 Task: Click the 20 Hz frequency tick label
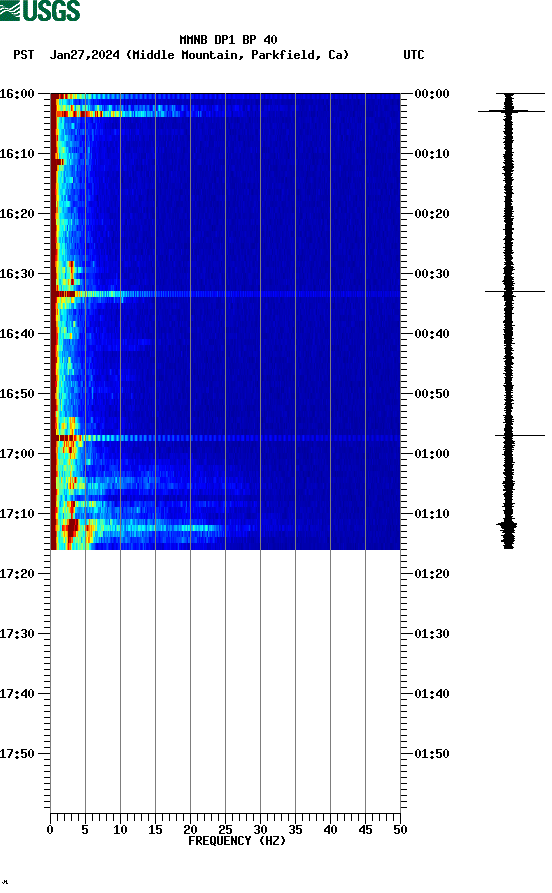click(x=190, y=830)
